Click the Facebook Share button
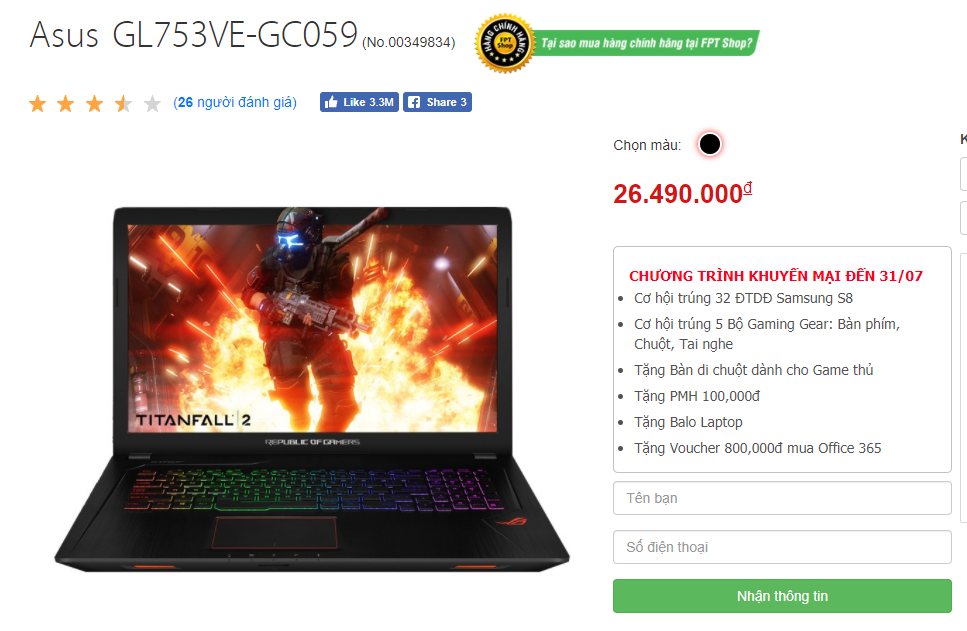 click(x=437, y=102)
